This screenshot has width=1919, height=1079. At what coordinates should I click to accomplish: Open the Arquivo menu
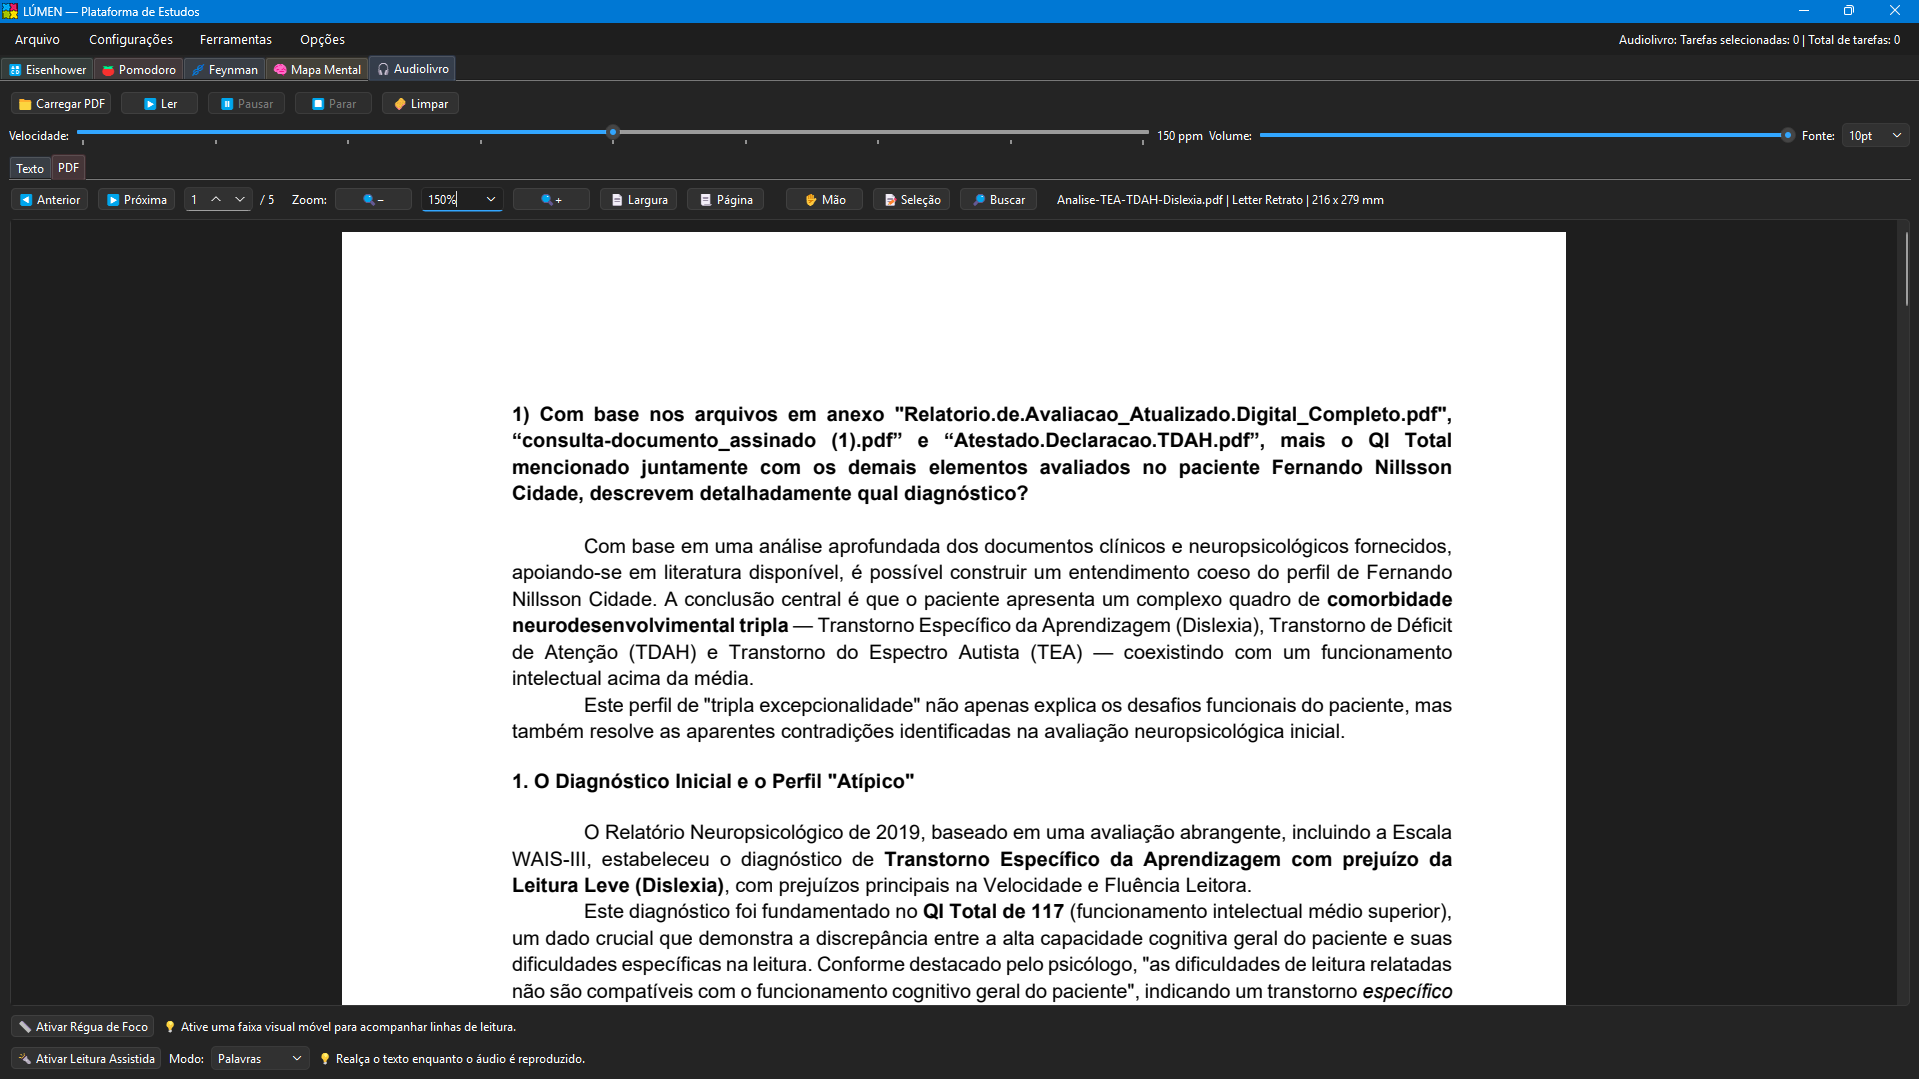[37, 40]
